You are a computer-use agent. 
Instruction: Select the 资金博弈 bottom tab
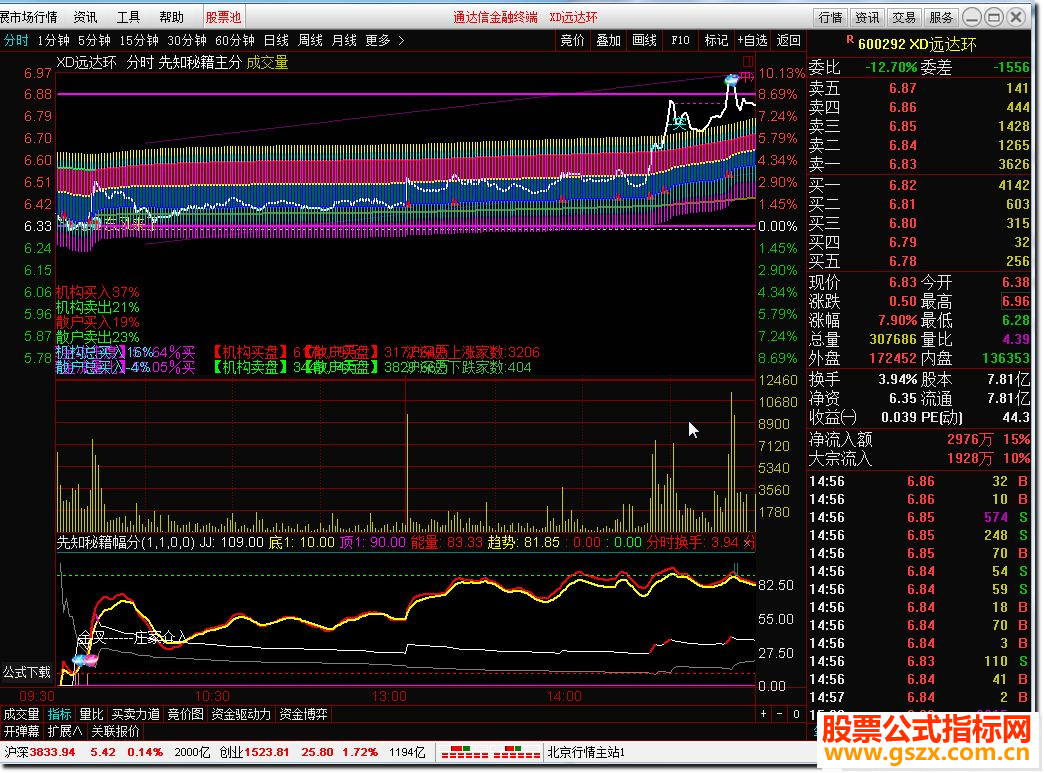[x=303, y=714]
